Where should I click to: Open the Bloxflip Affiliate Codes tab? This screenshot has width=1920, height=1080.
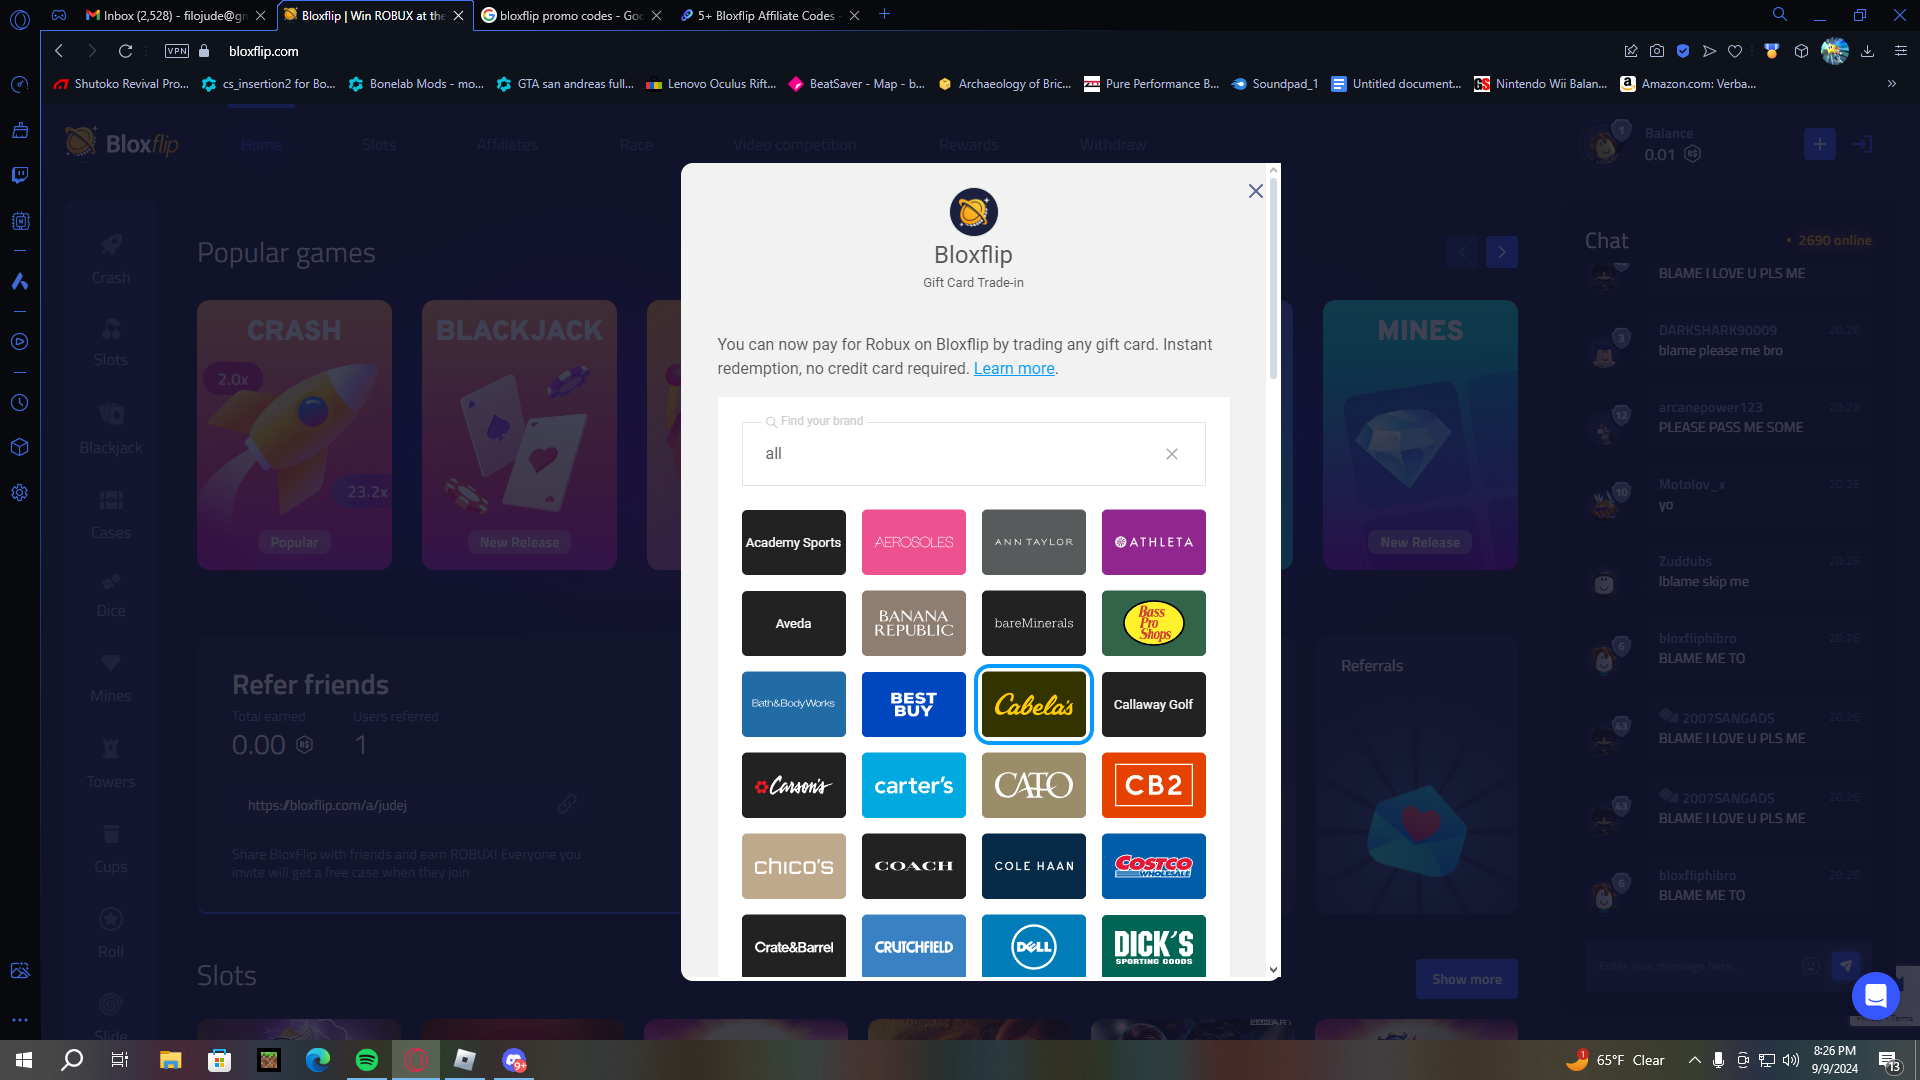tap(765, 15)
